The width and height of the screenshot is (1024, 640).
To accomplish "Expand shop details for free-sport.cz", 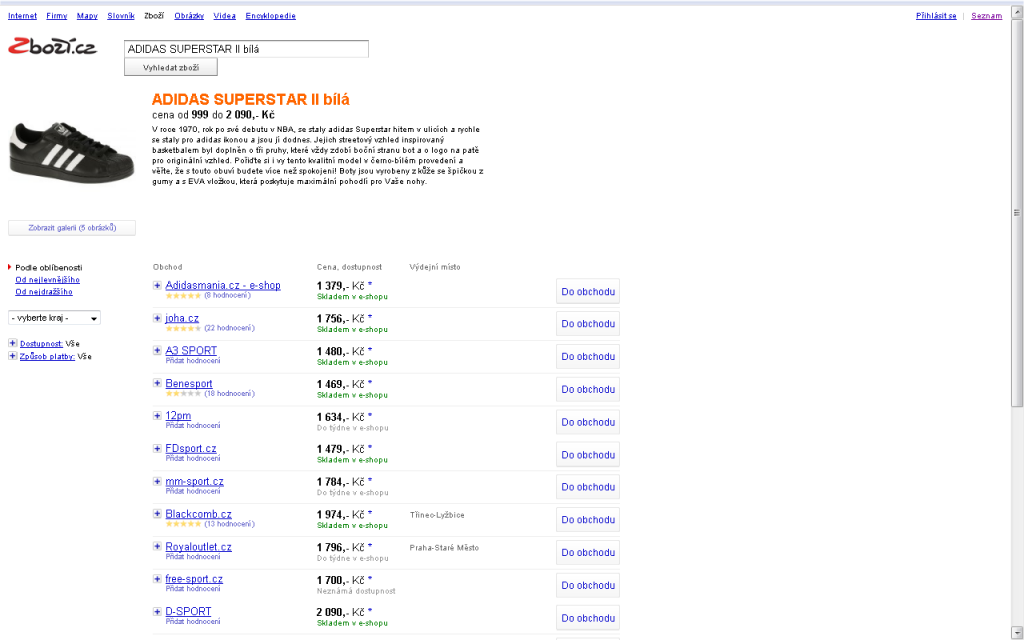I will pos(157,579).
